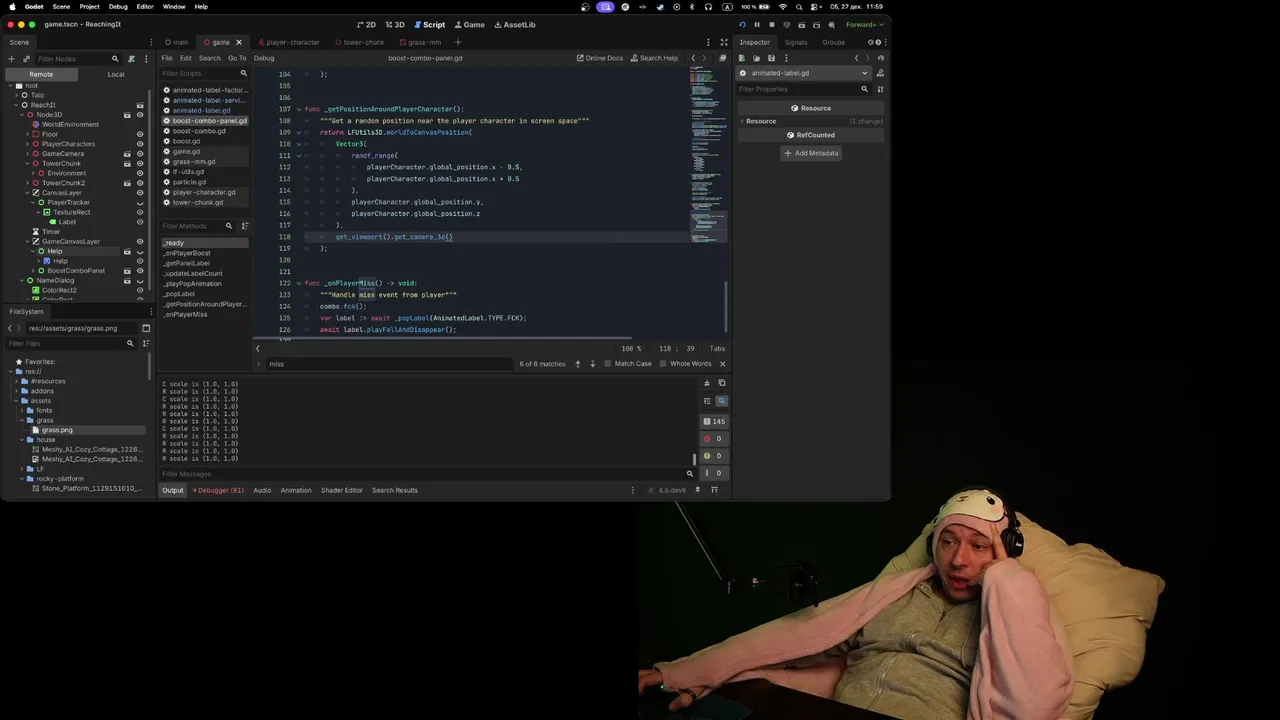Switch to Local scene tree

pyautogui.click(x=116, y=74)
